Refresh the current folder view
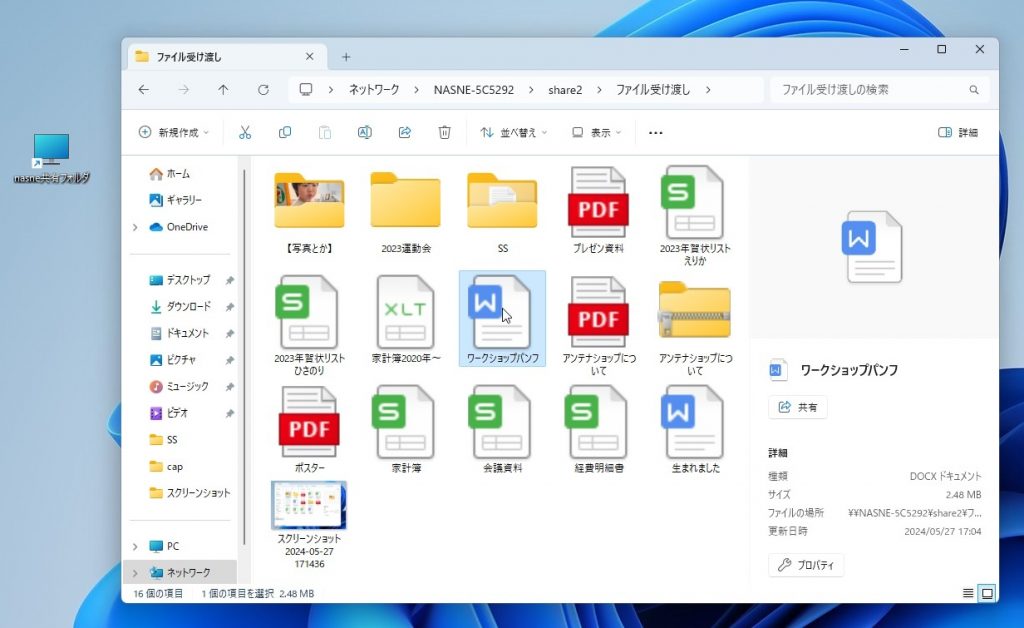 (x=263, y=89)
